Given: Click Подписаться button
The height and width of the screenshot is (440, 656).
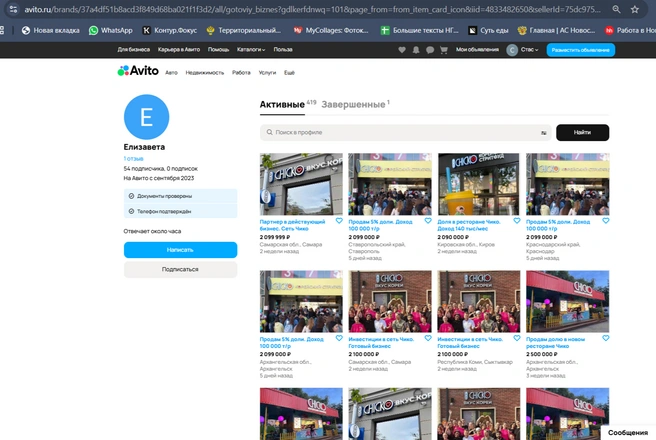Looking at the screenshot, I should coord(180,269).
